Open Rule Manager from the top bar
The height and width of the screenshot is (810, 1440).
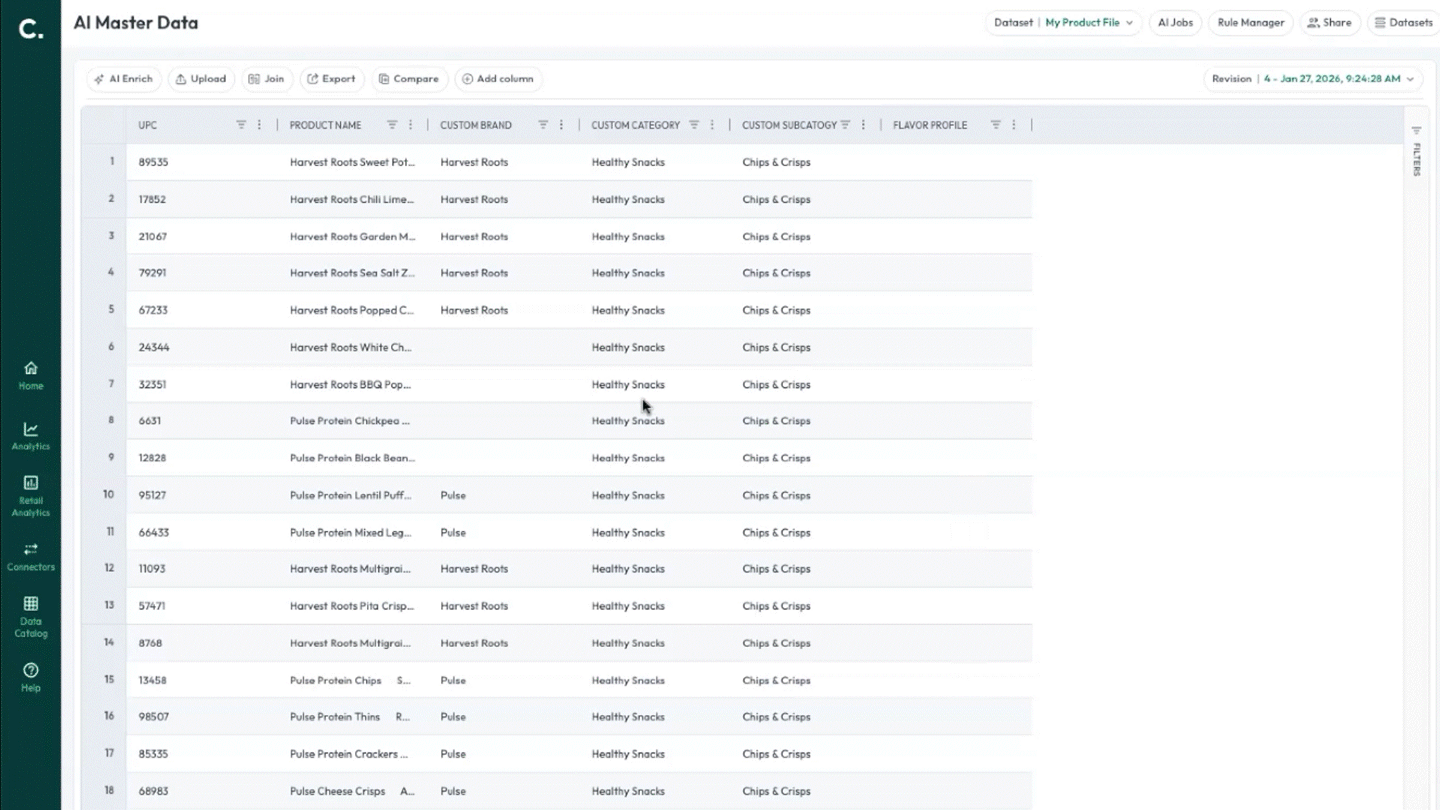click(1250, 23)
